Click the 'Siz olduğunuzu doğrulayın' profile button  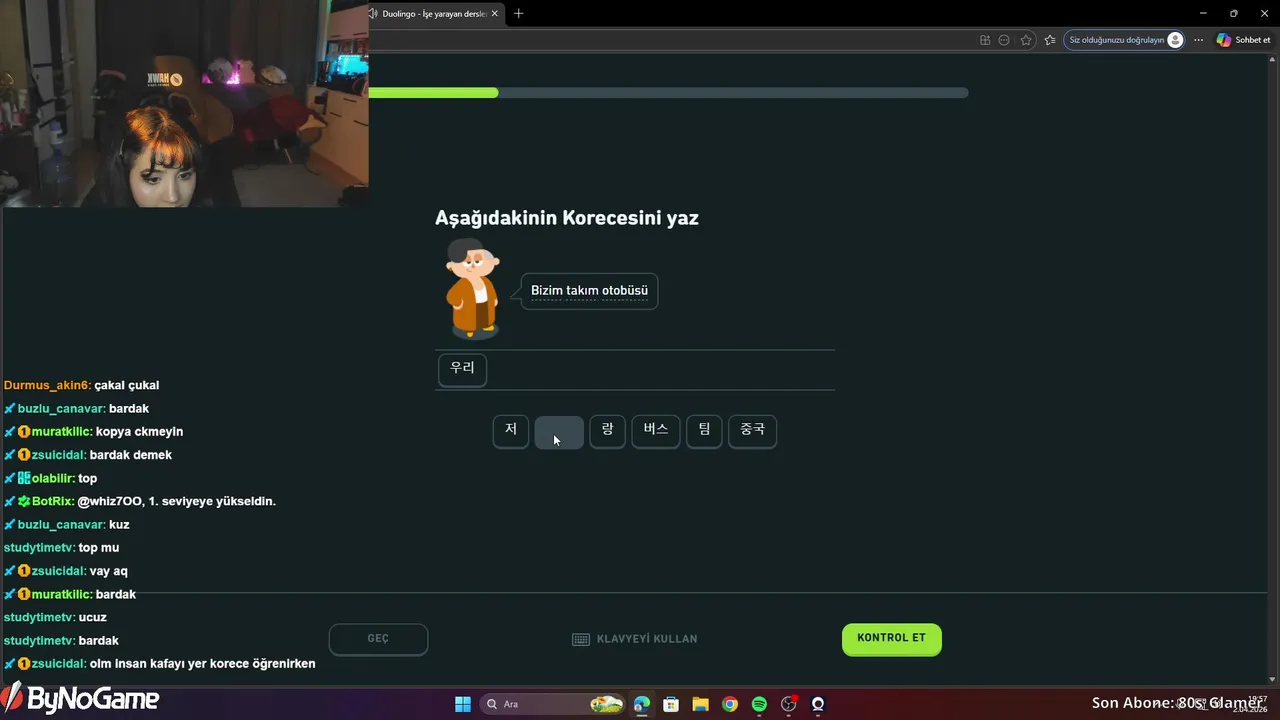click(1124, 40)
